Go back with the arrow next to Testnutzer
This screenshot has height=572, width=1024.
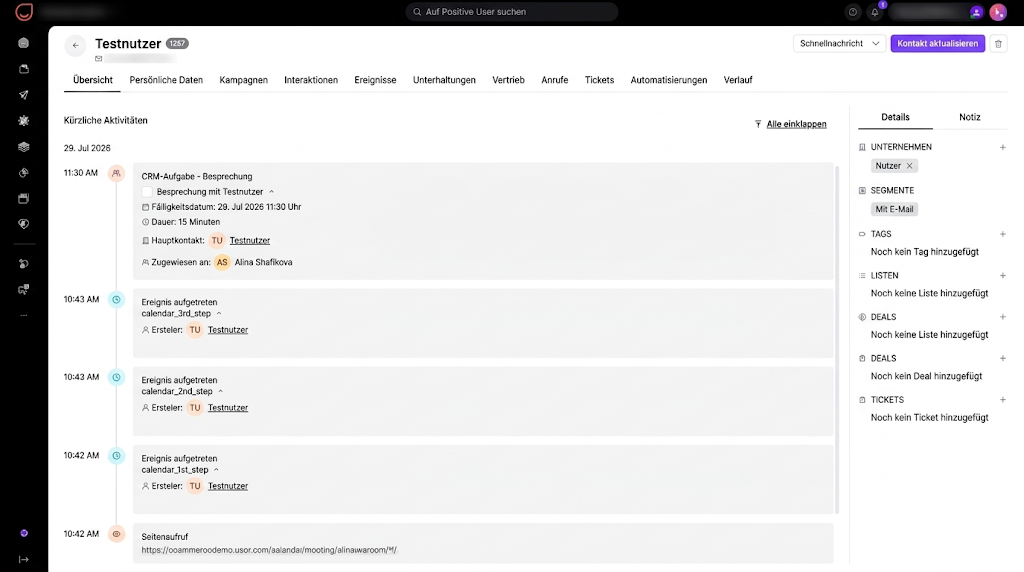point(75,46)
